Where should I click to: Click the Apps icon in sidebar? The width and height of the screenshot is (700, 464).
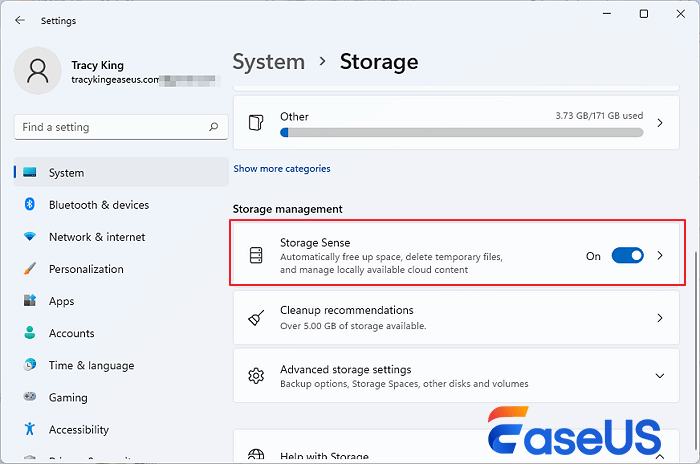click(30, 301)
